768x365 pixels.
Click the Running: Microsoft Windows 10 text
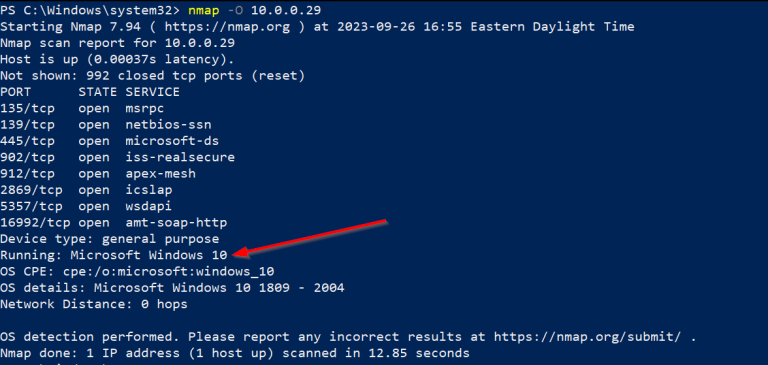[114, 255]
